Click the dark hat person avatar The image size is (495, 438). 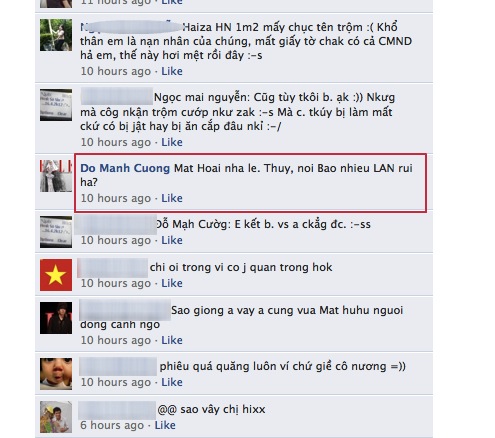tap(56, 318)
